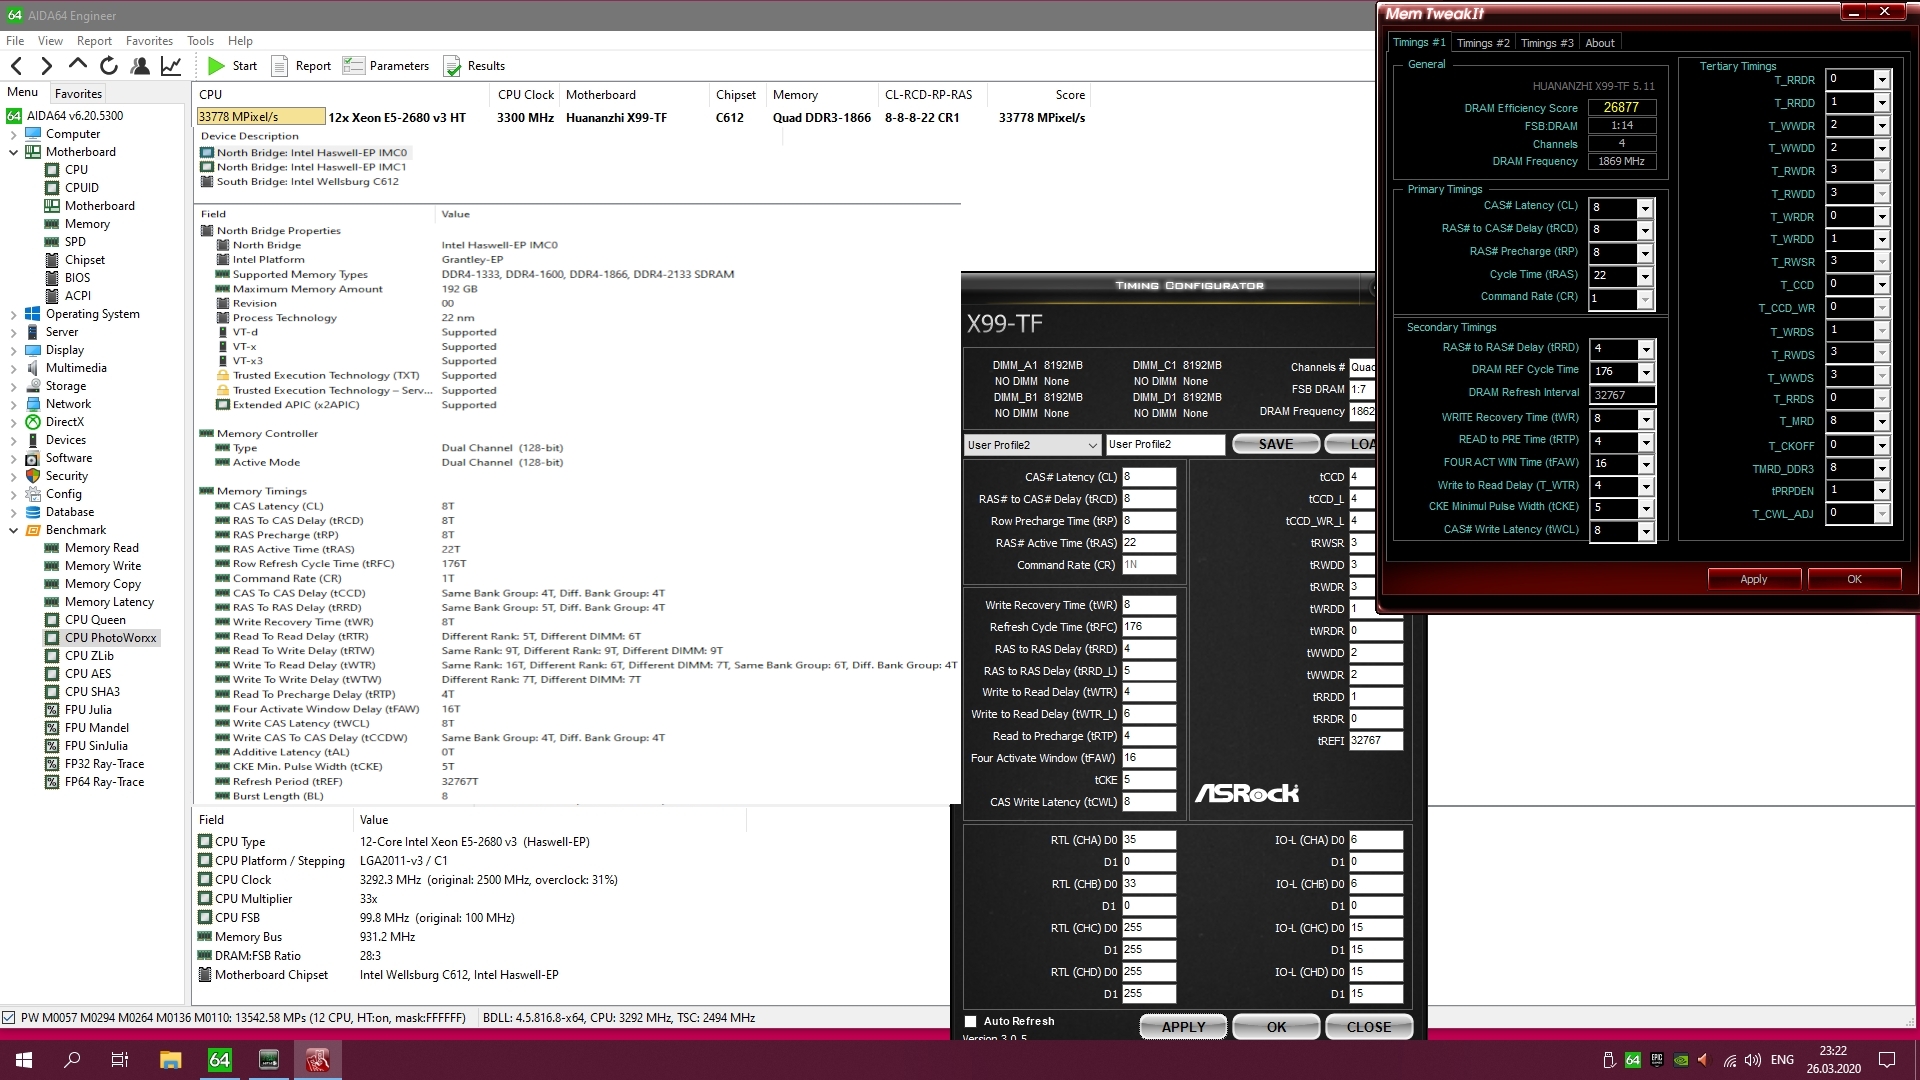Collapse the Benchmark tree node
Screen dimensions: 1920x1080
[13, 530]
